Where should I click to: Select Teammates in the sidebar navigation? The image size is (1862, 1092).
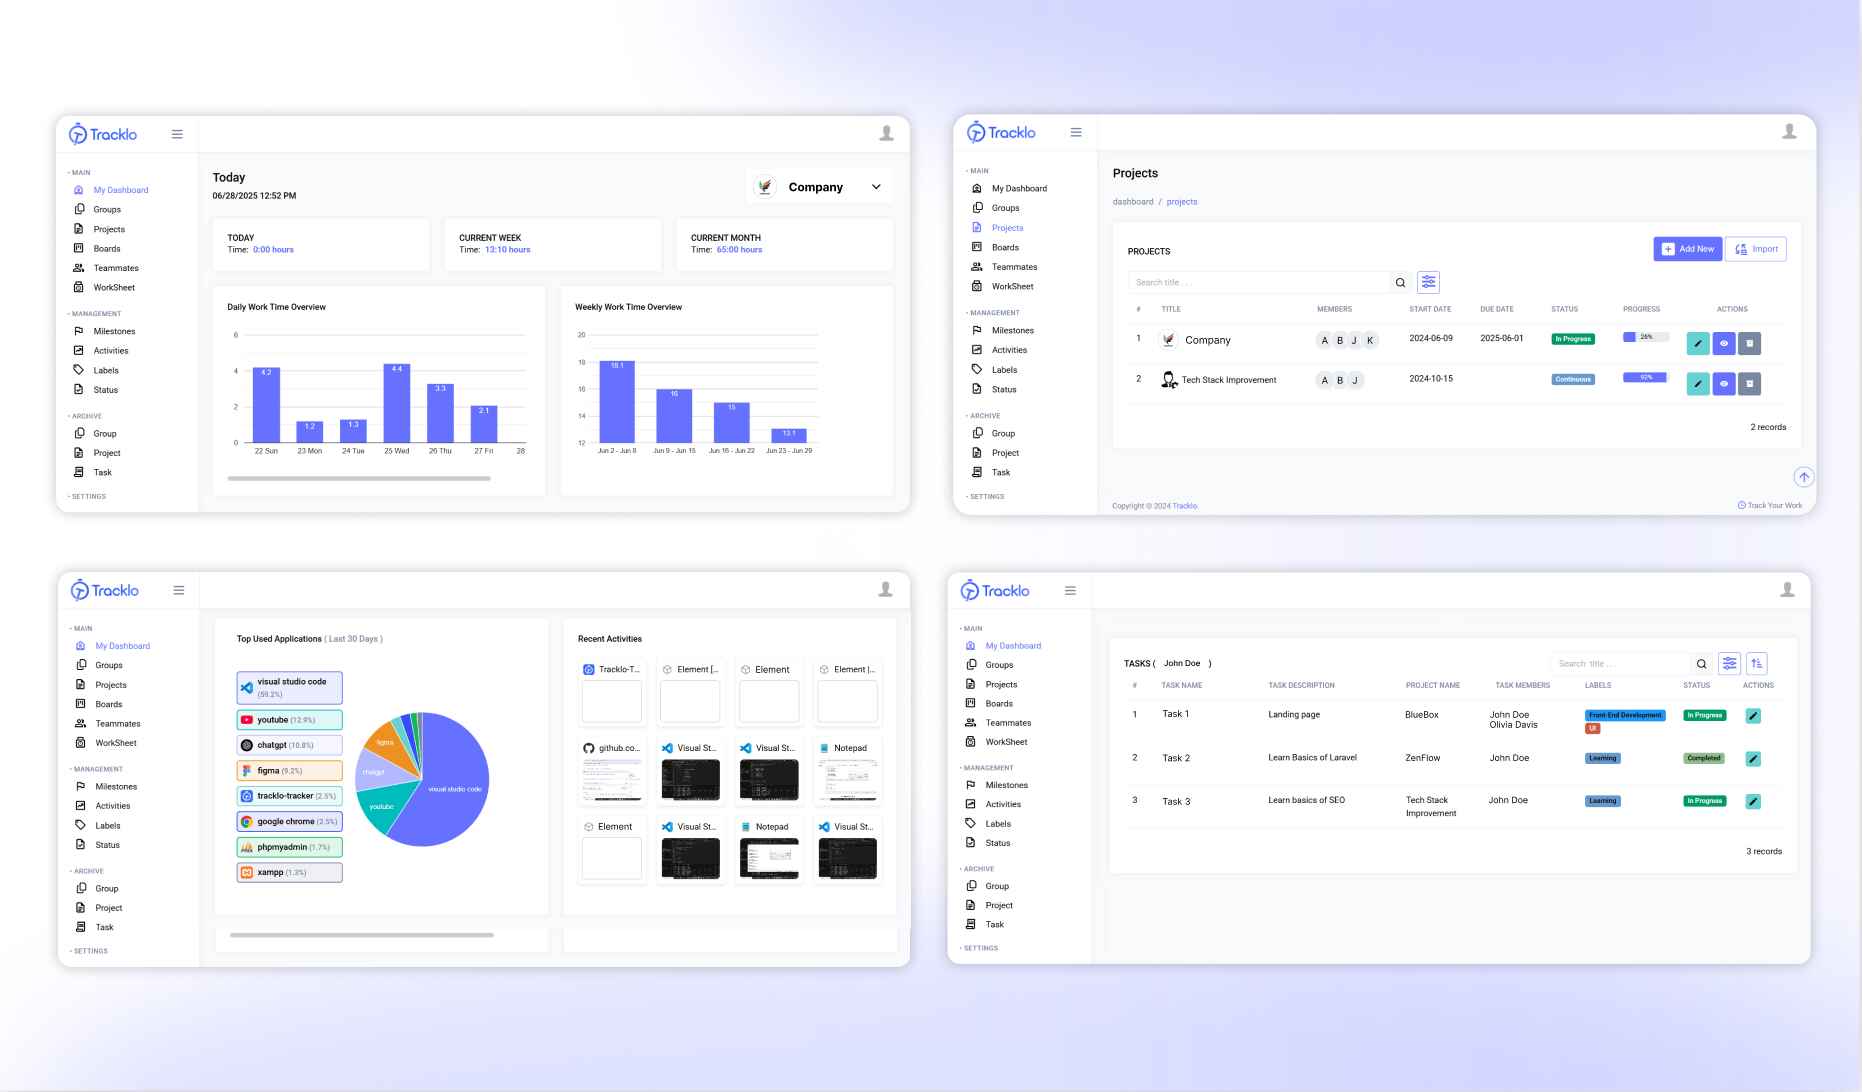1013,266
